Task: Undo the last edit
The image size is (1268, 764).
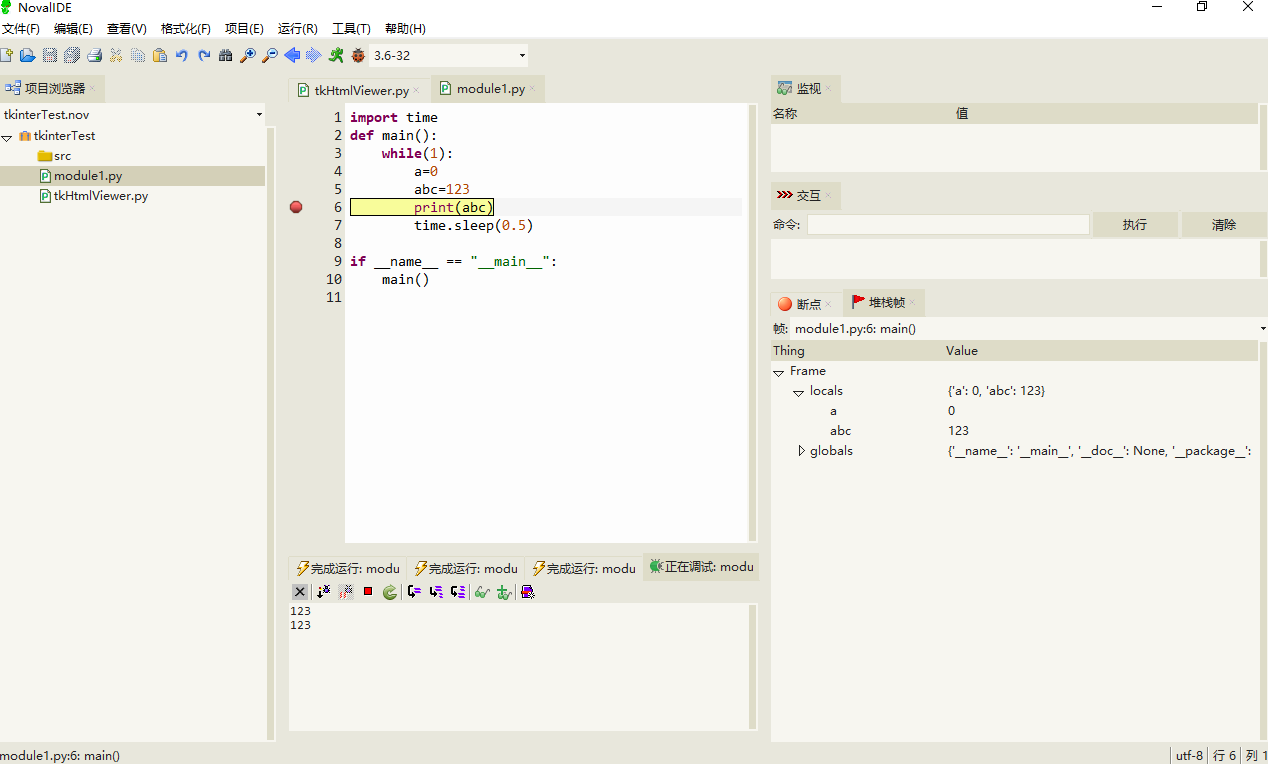Action: (x=182, y=55)
